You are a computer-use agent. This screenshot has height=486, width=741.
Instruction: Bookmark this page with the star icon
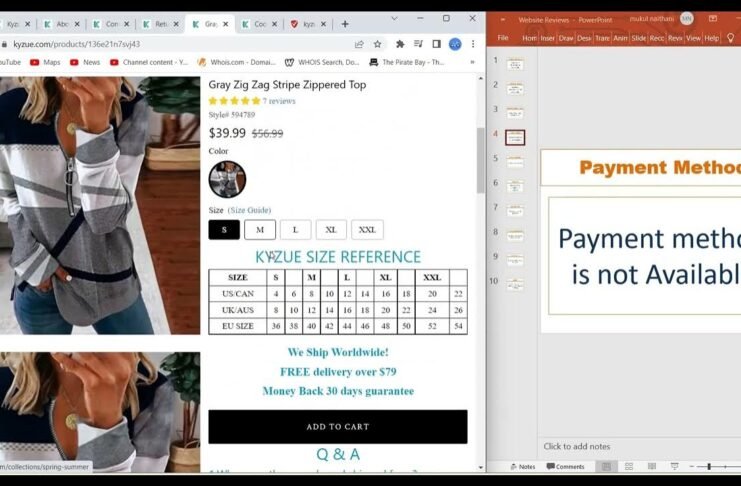click(x=377, y=44)
